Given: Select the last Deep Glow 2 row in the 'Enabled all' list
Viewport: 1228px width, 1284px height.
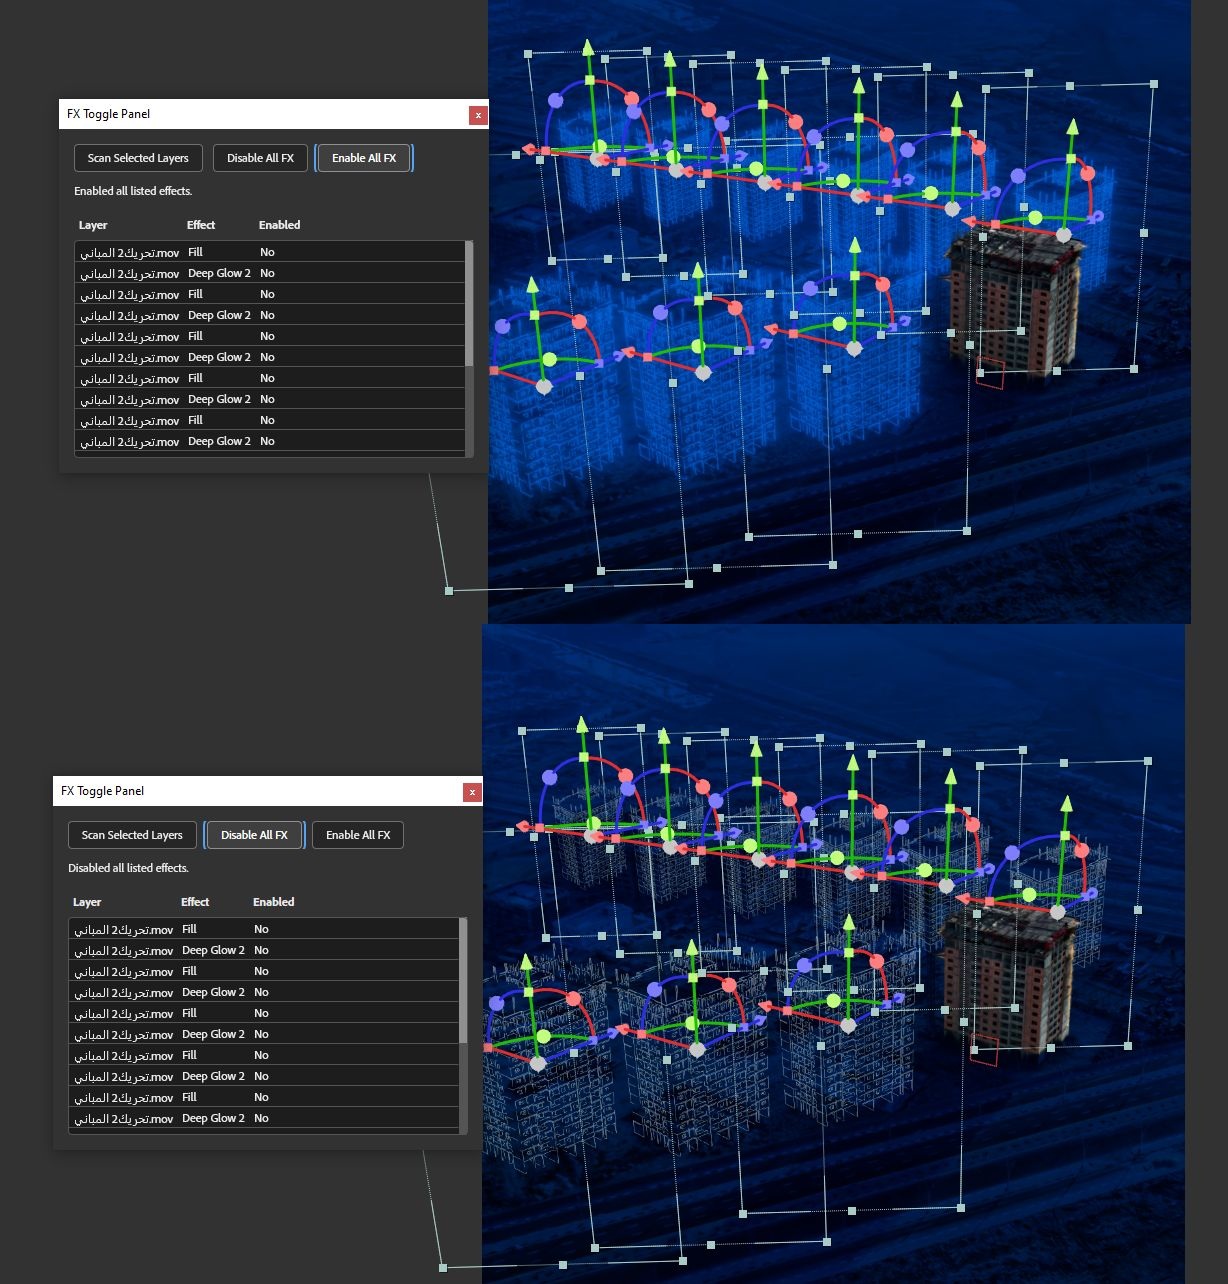Looking at the screenshot, I should tap(270, 441).
